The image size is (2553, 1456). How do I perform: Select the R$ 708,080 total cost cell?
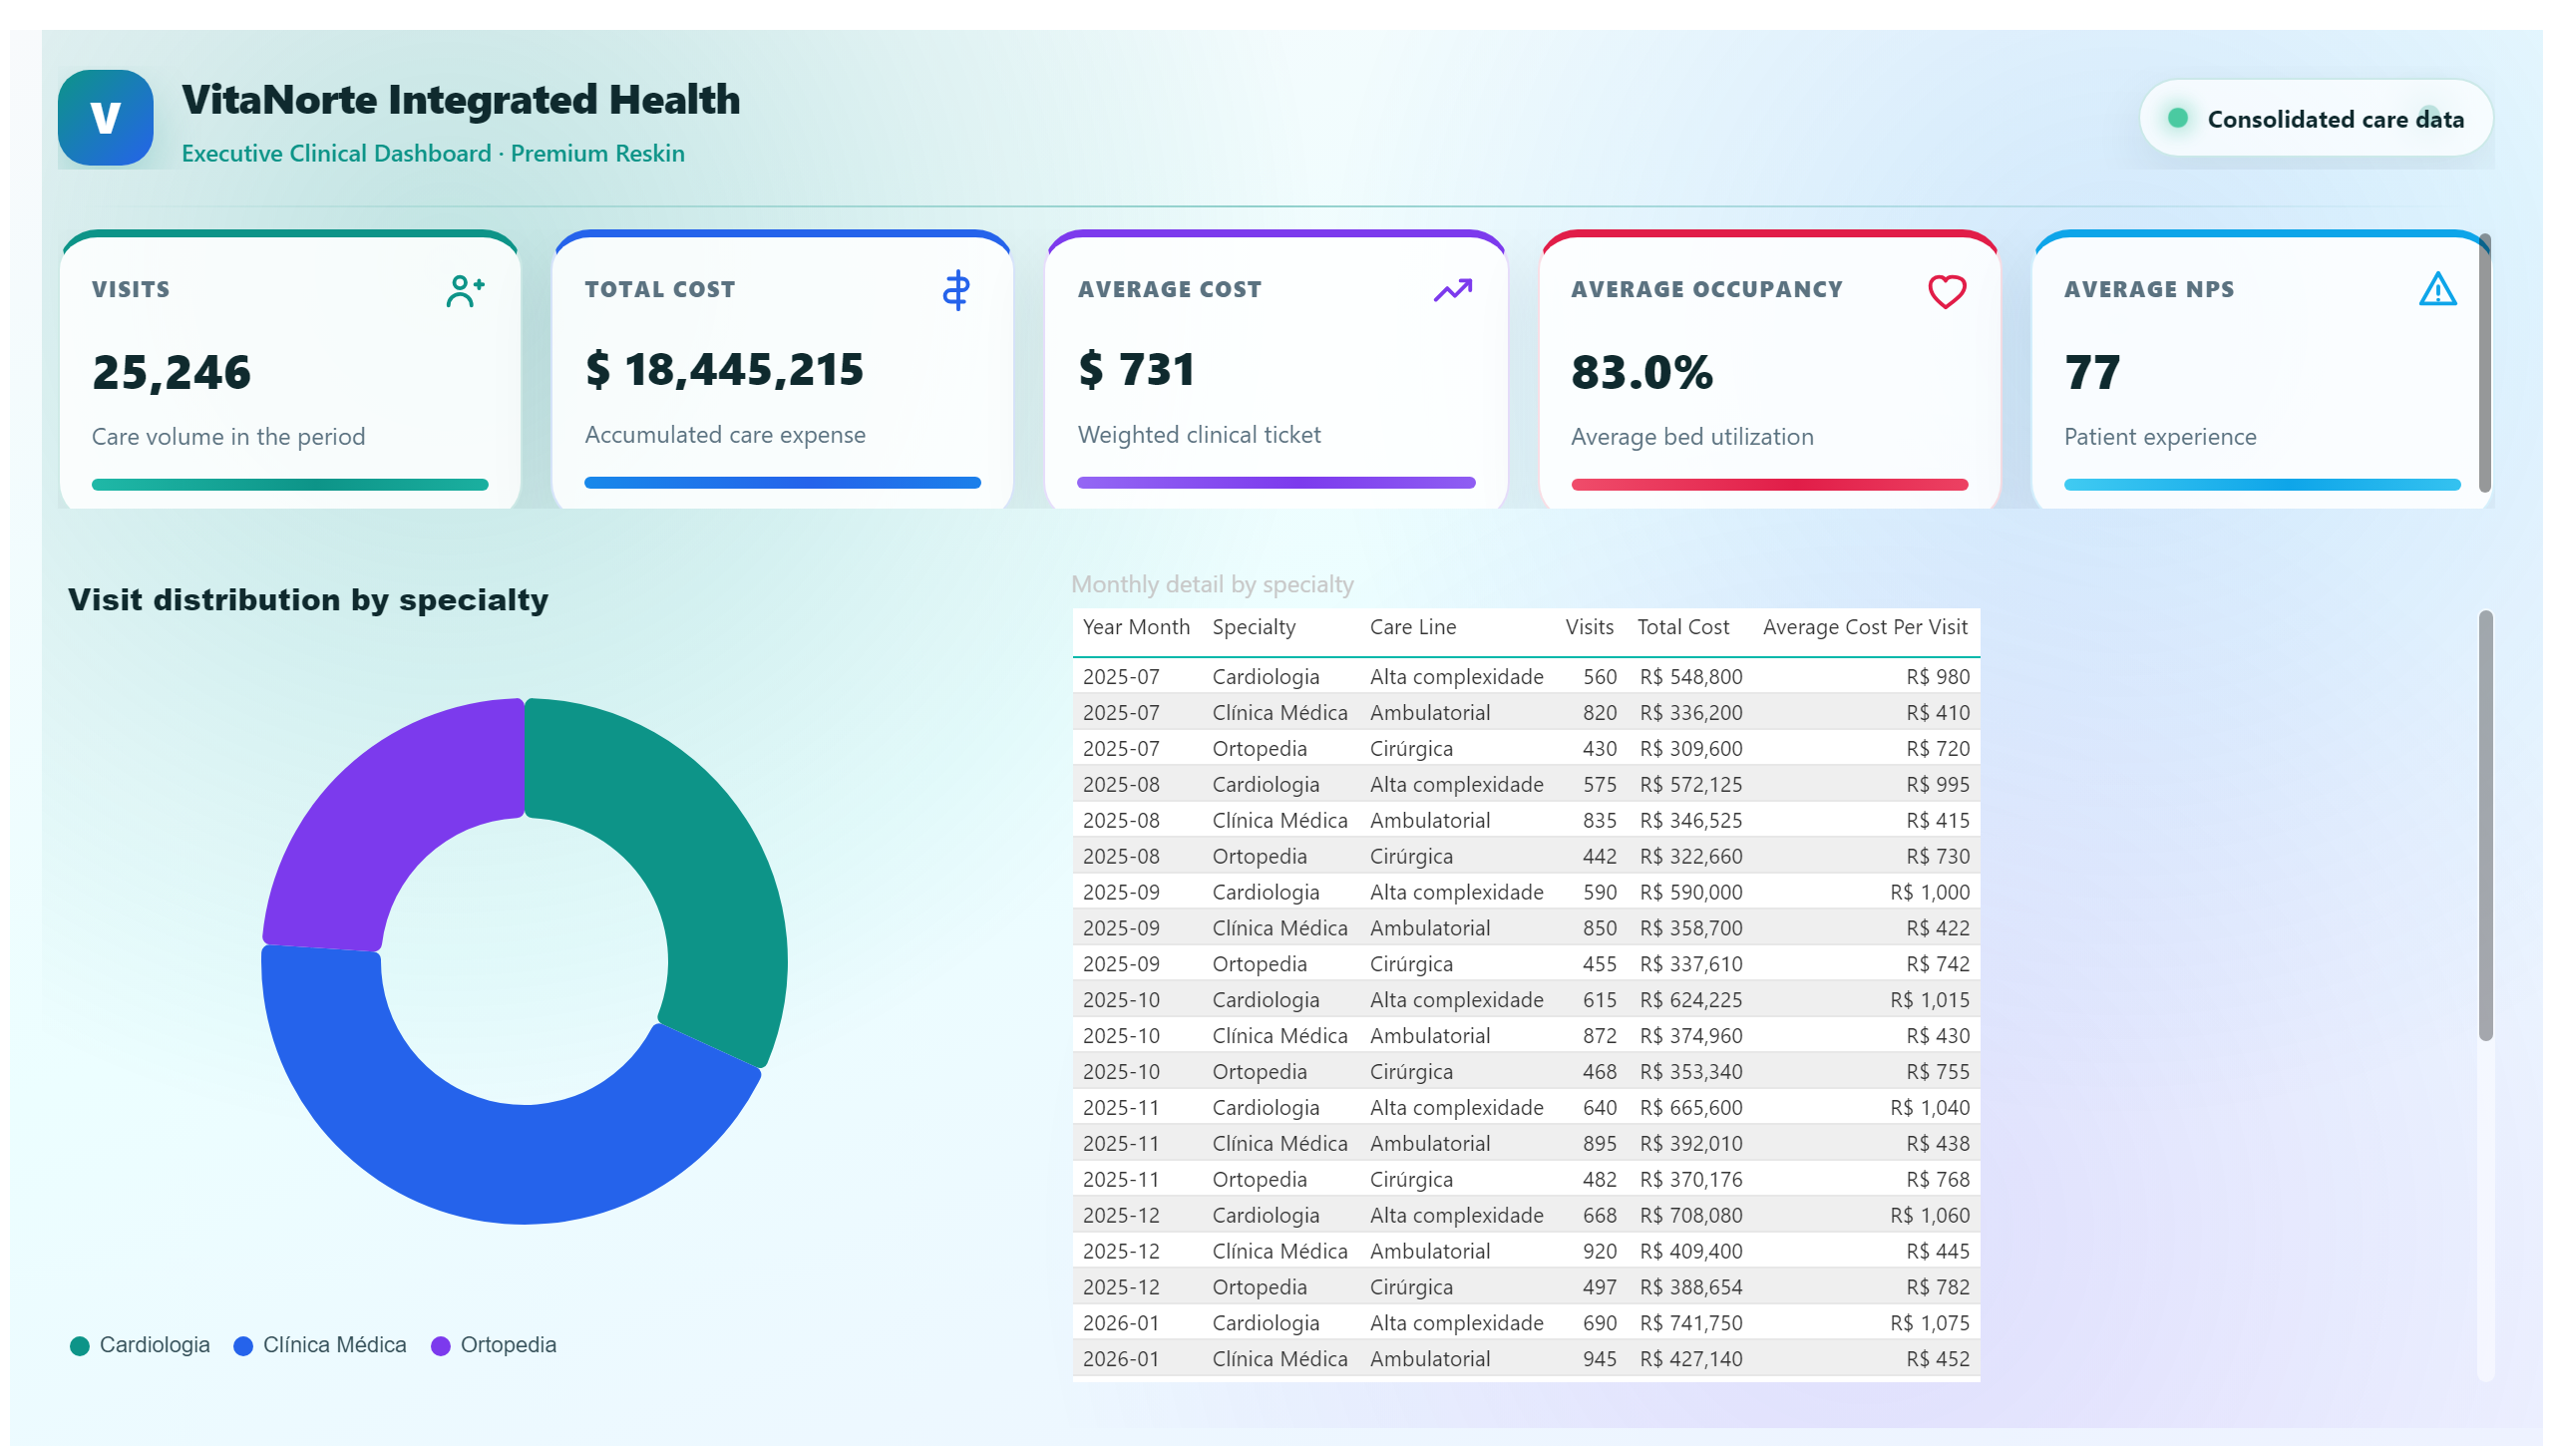click(x=1691, y=1217)
